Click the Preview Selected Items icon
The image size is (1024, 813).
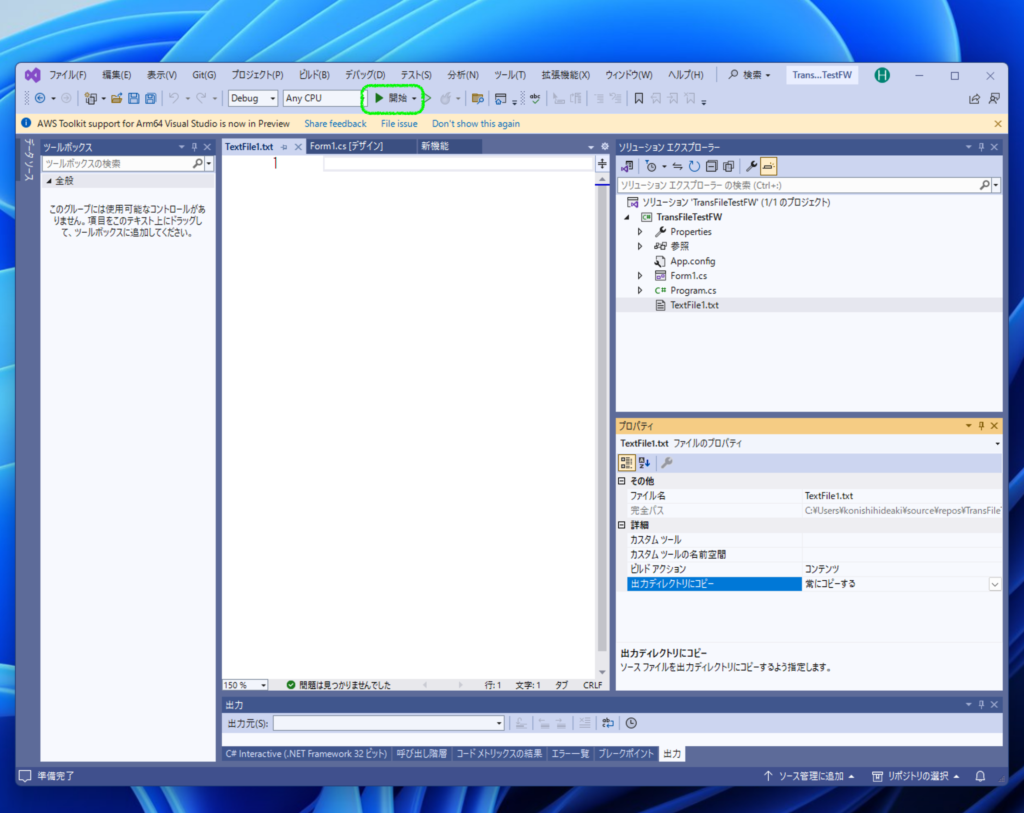(769, 167)
